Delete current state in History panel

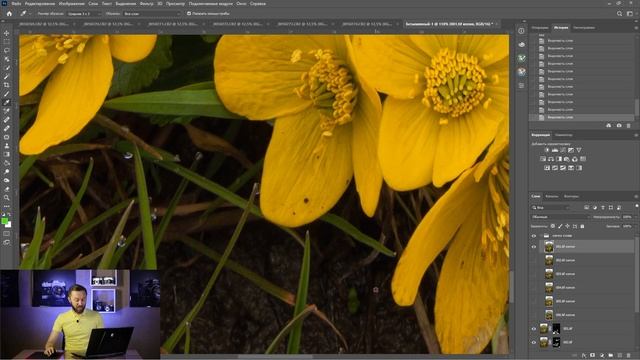point(629,125)
